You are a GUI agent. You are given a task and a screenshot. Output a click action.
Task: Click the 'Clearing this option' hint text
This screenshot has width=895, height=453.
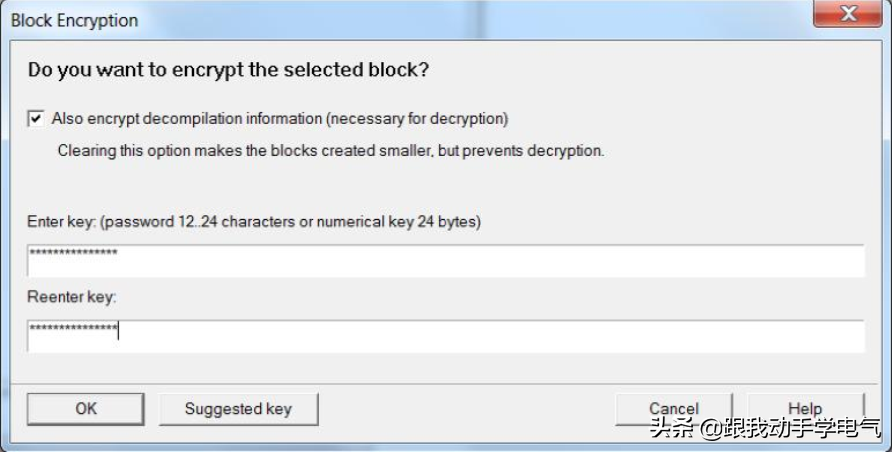(x=200, y=151)
